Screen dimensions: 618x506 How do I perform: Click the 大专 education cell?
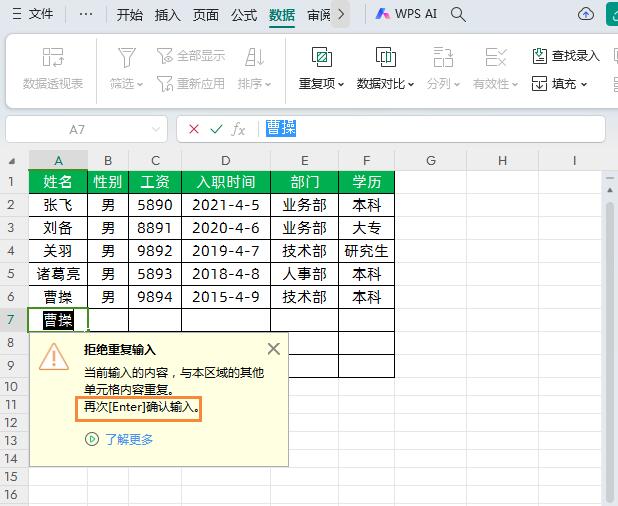(x=367, y=228)
